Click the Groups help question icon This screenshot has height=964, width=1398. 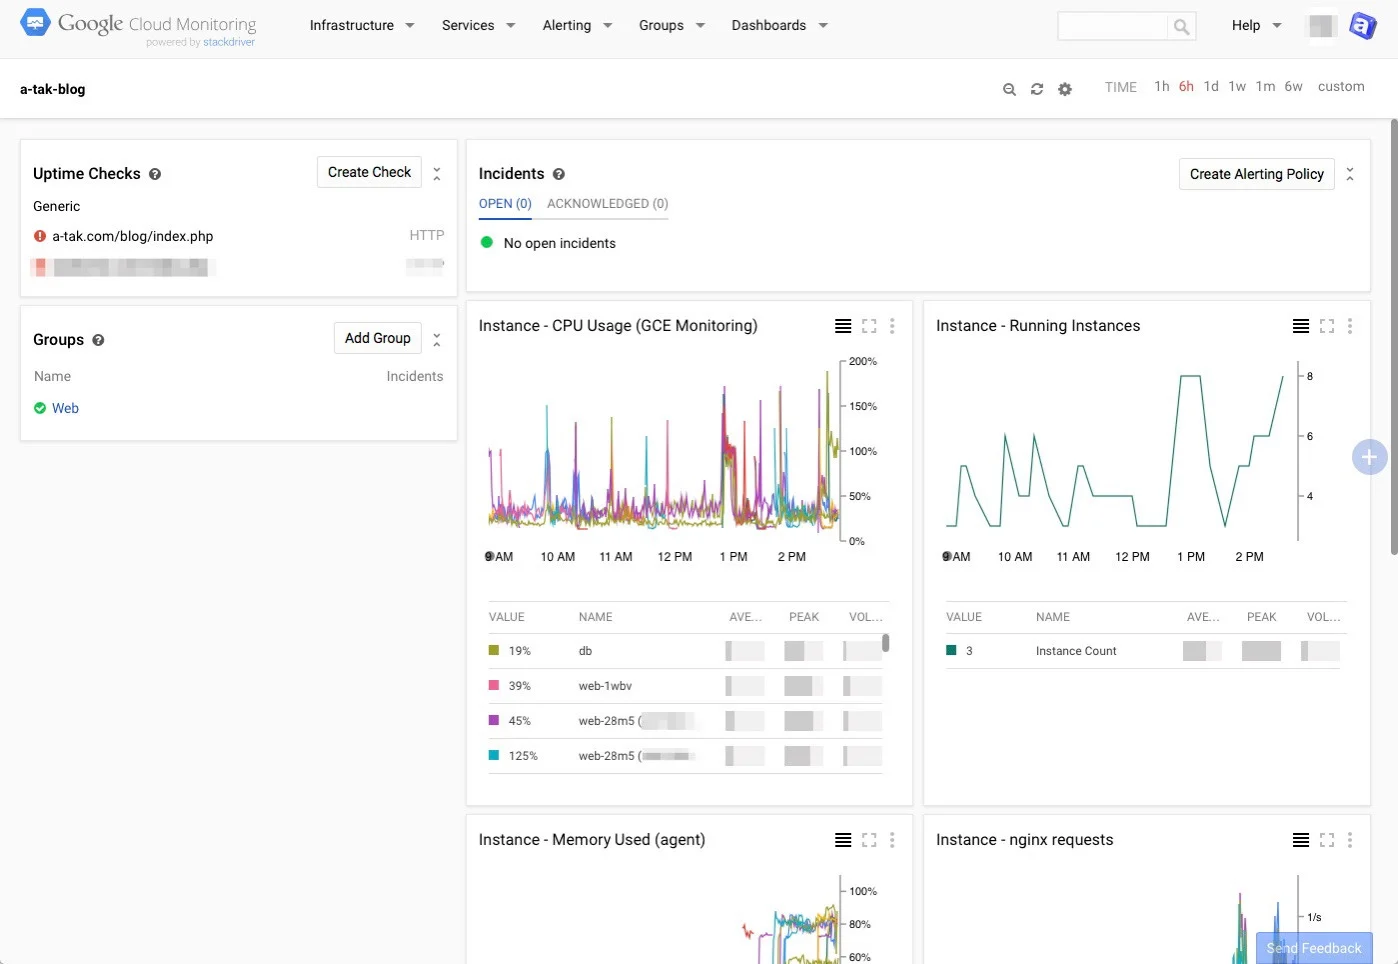(98, 340)
